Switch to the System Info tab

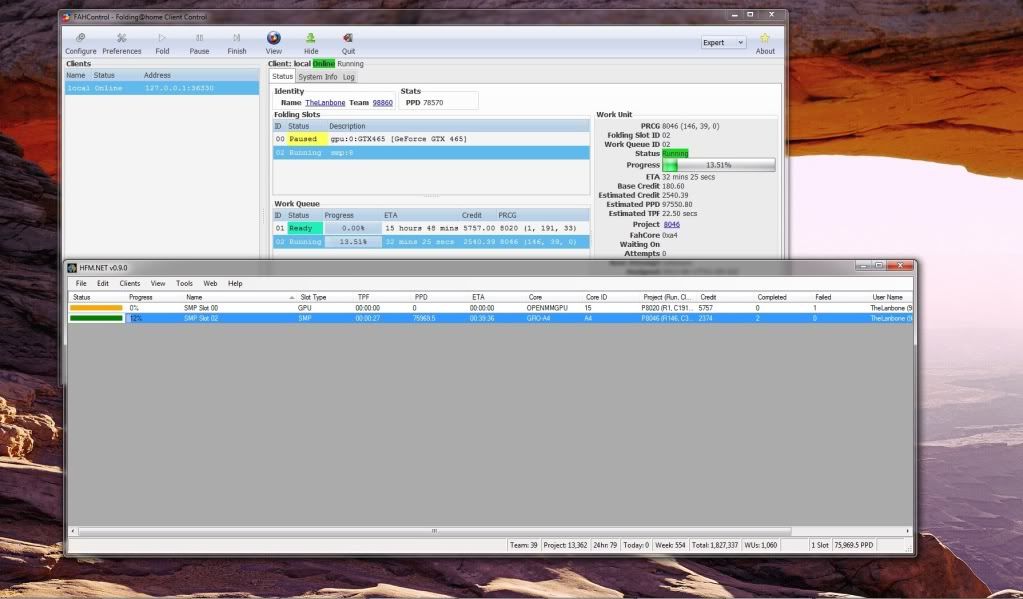point(318,77)
